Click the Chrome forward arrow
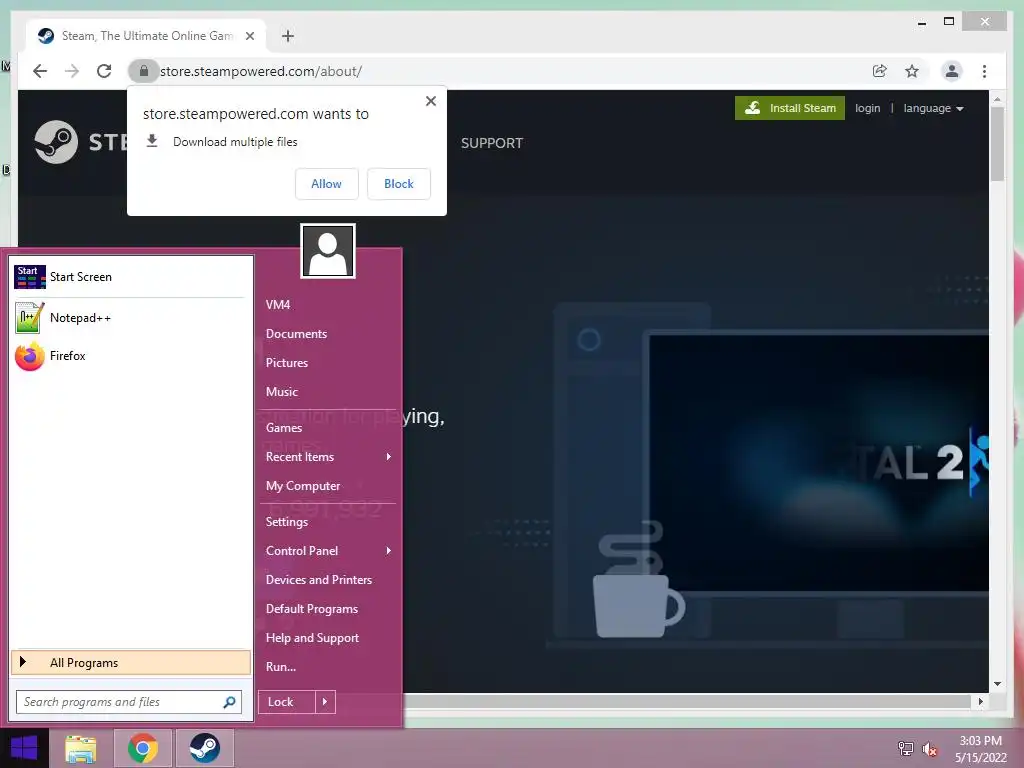Screen dimensions: 1024x768 pos(72,71)
